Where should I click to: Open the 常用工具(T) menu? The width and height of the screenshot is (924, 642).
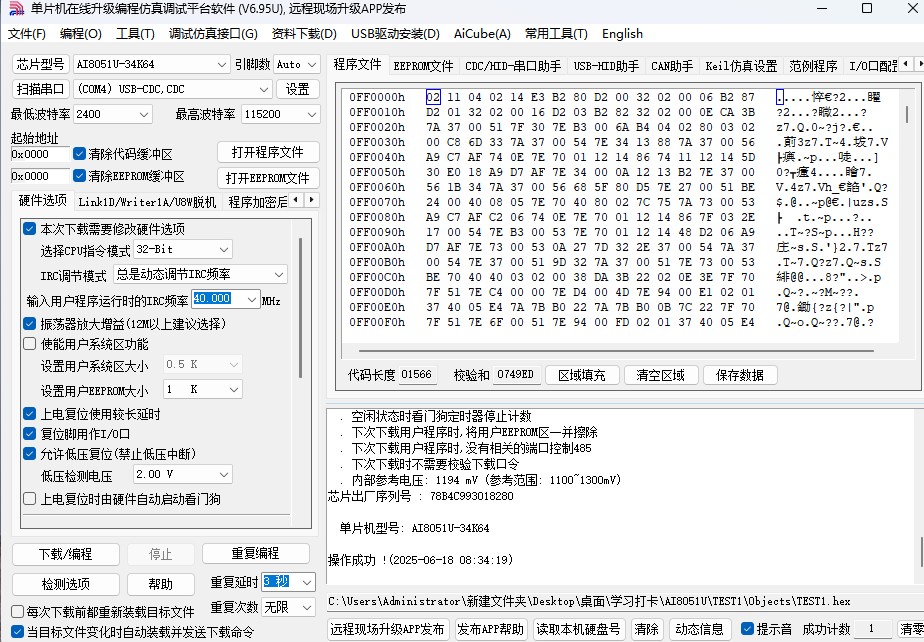(556, 34)
